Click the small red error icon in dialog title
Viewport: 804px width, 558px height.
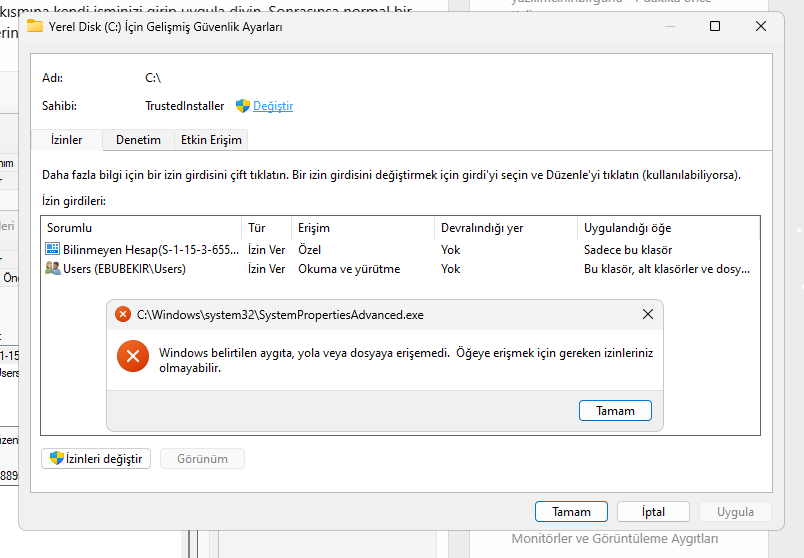[123, 314]
